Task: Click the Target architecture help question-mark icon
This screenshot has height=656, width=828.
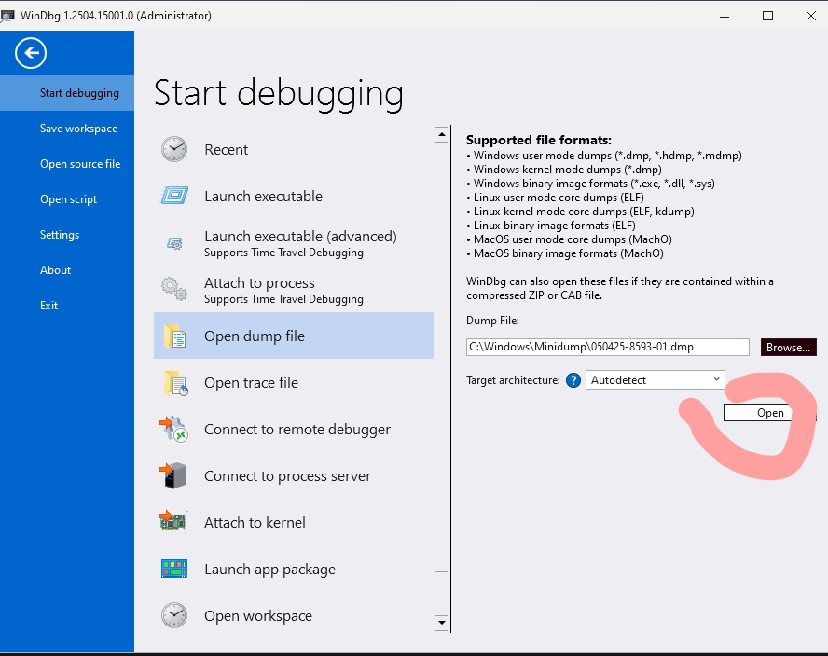Action: pos(573,380)
